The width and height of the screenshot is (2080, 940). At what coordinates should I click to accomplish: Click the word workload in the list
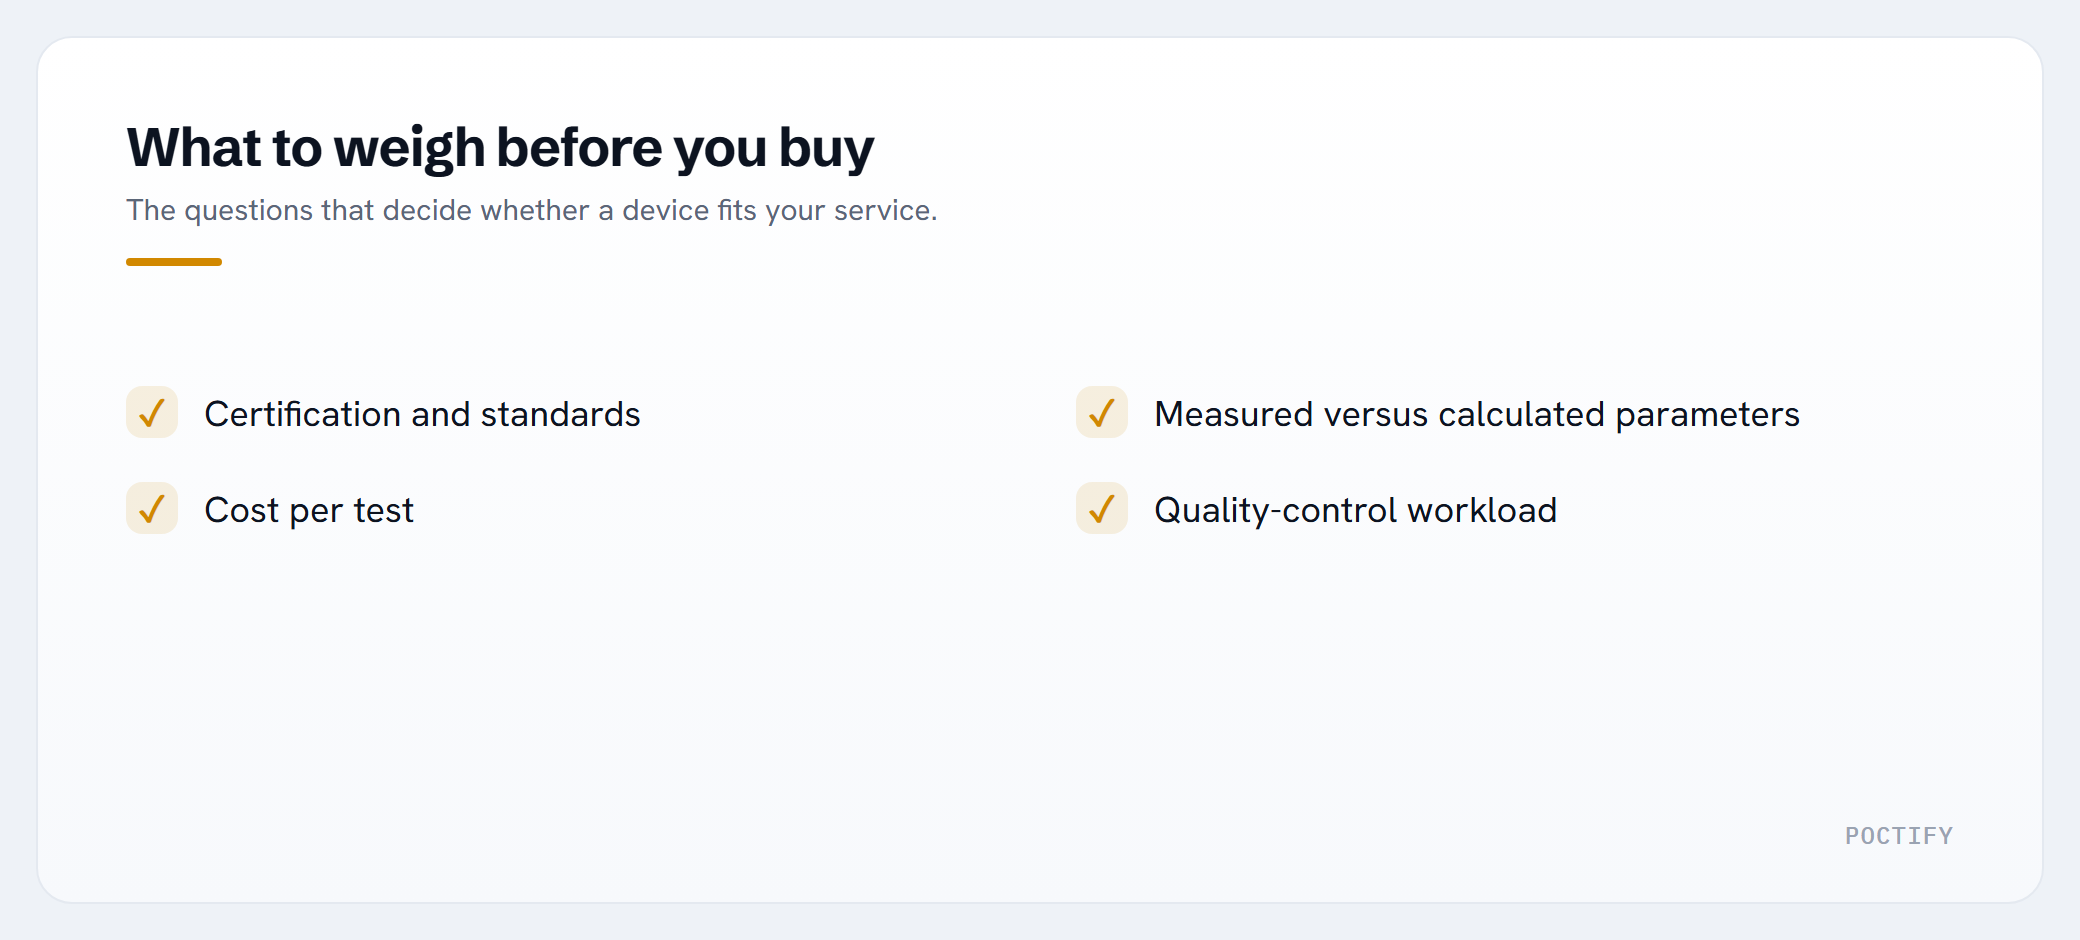1482,510
